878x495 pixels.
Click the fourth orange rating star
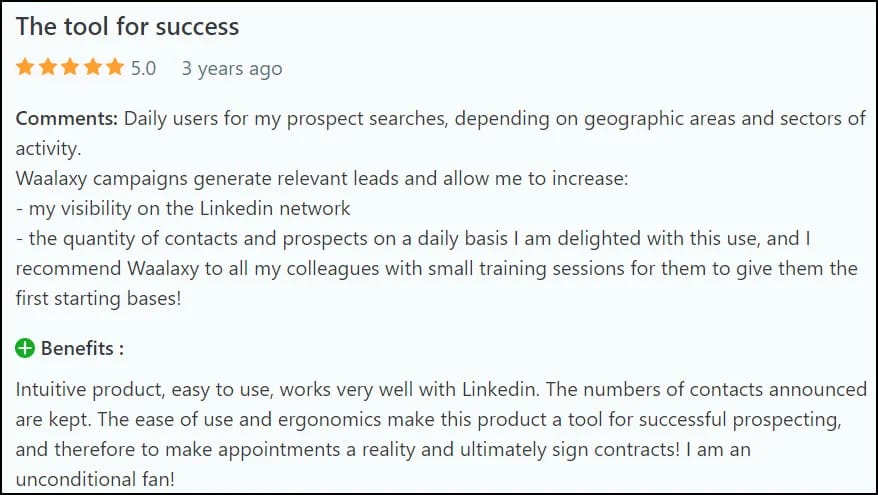[x=92, y=67]
